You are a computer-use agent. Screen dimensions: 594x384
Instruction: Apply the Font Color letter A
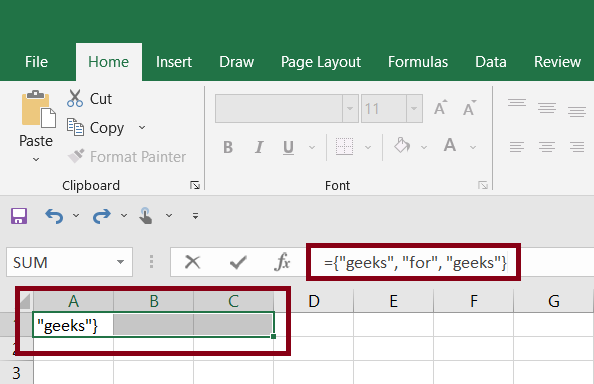click(450, 145)
